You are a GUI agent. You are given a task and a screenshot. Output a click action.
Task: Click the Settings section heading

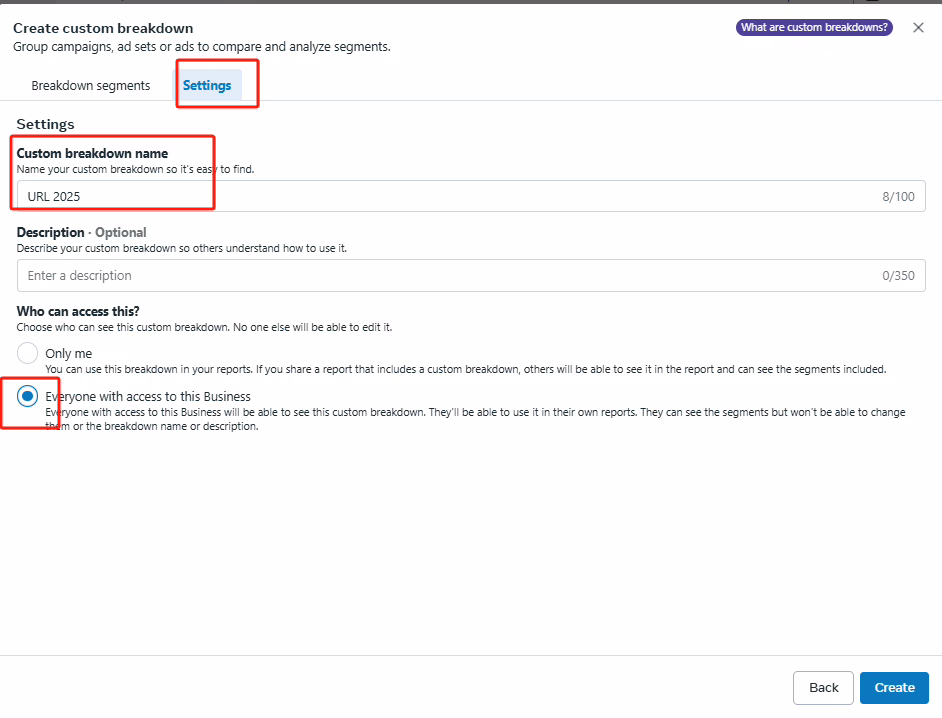point(45,124)
